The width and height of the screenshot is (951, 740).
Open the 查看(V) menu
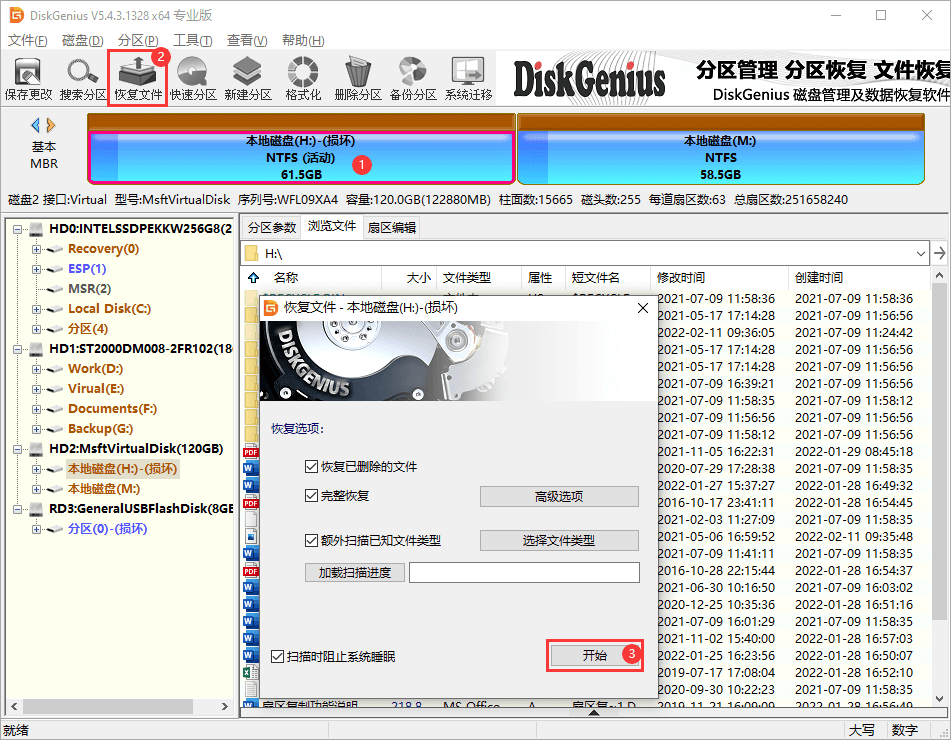[x=247, y=41]
